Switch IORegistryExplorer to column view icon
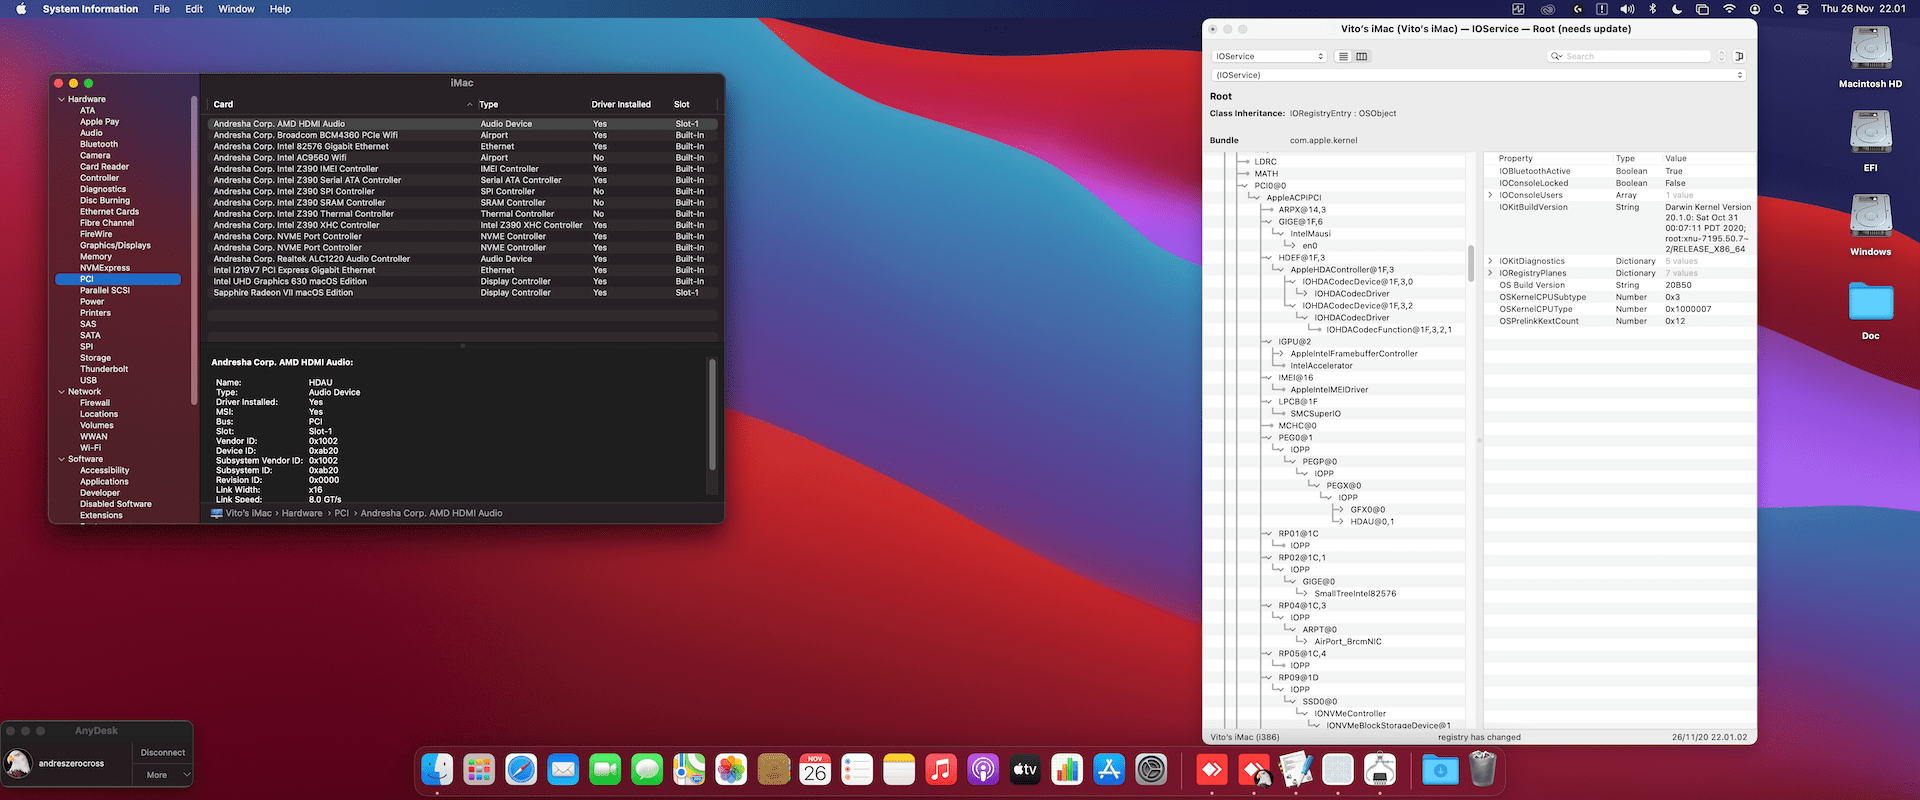 coord(1361,56)
